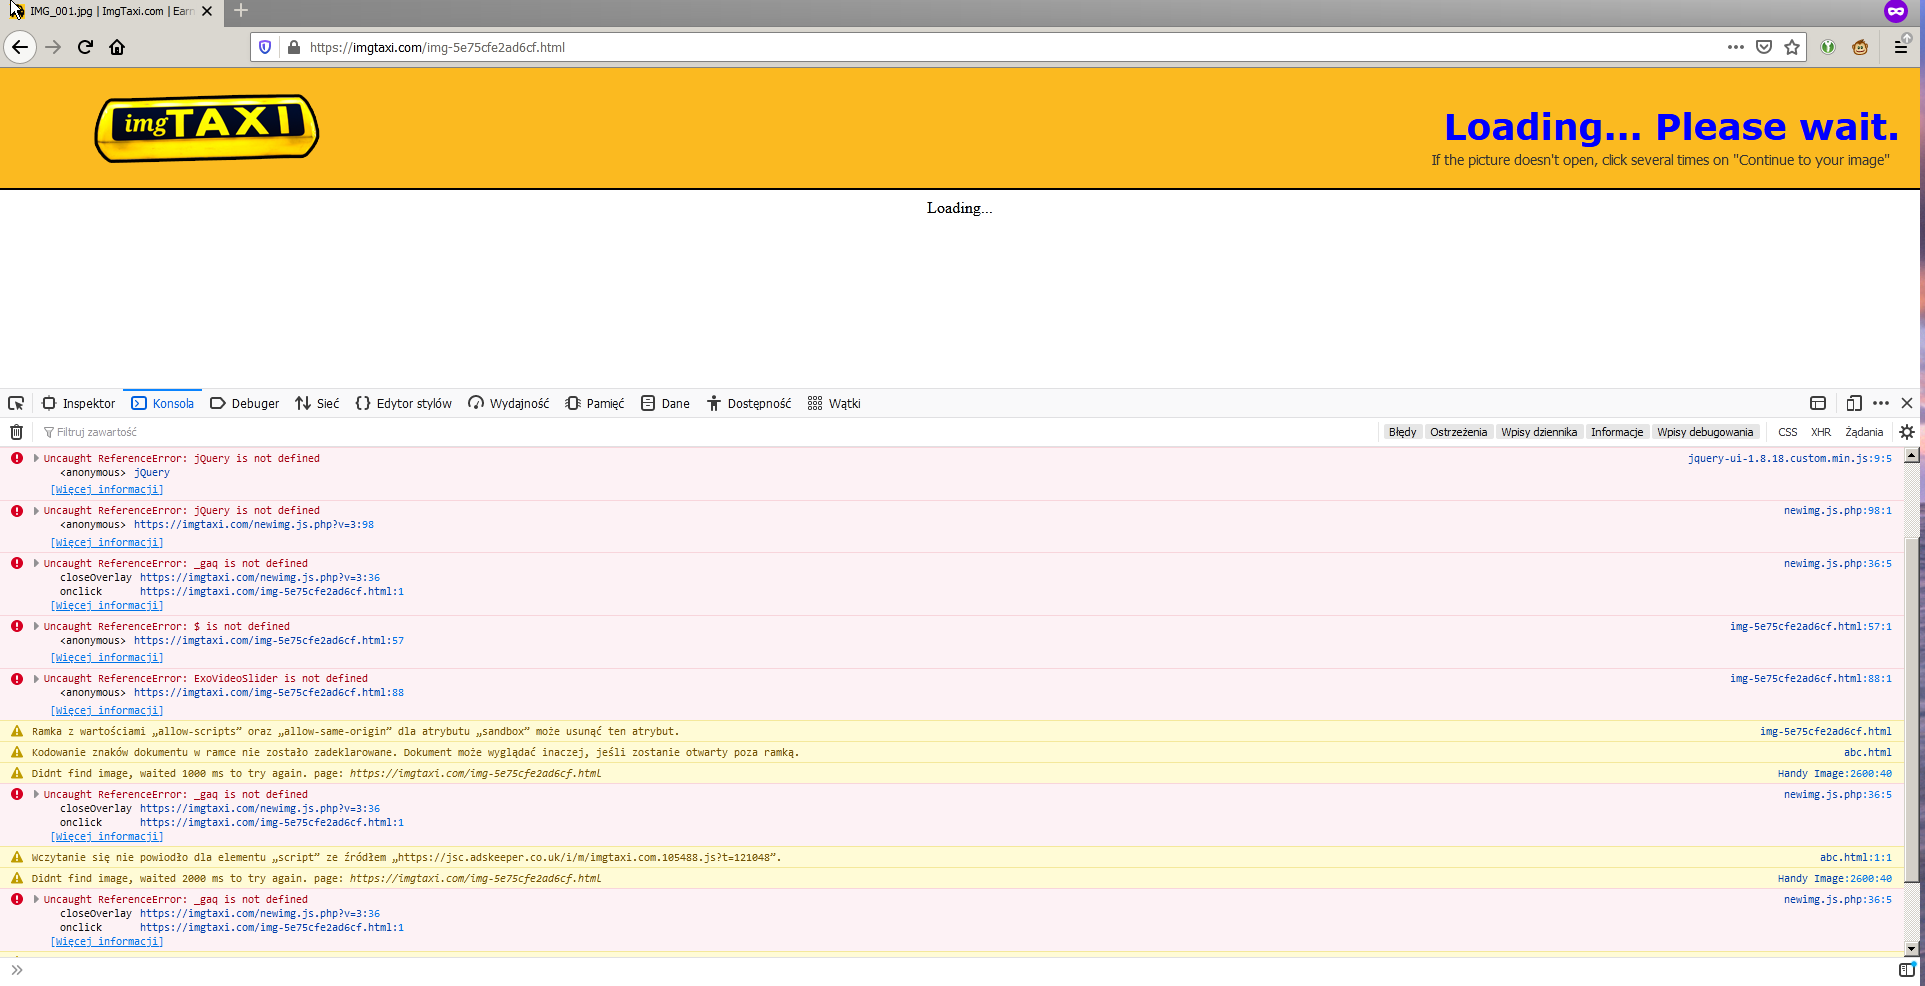
Task: Click the green extension icon in toolbar
Action: click(1828, 47)
